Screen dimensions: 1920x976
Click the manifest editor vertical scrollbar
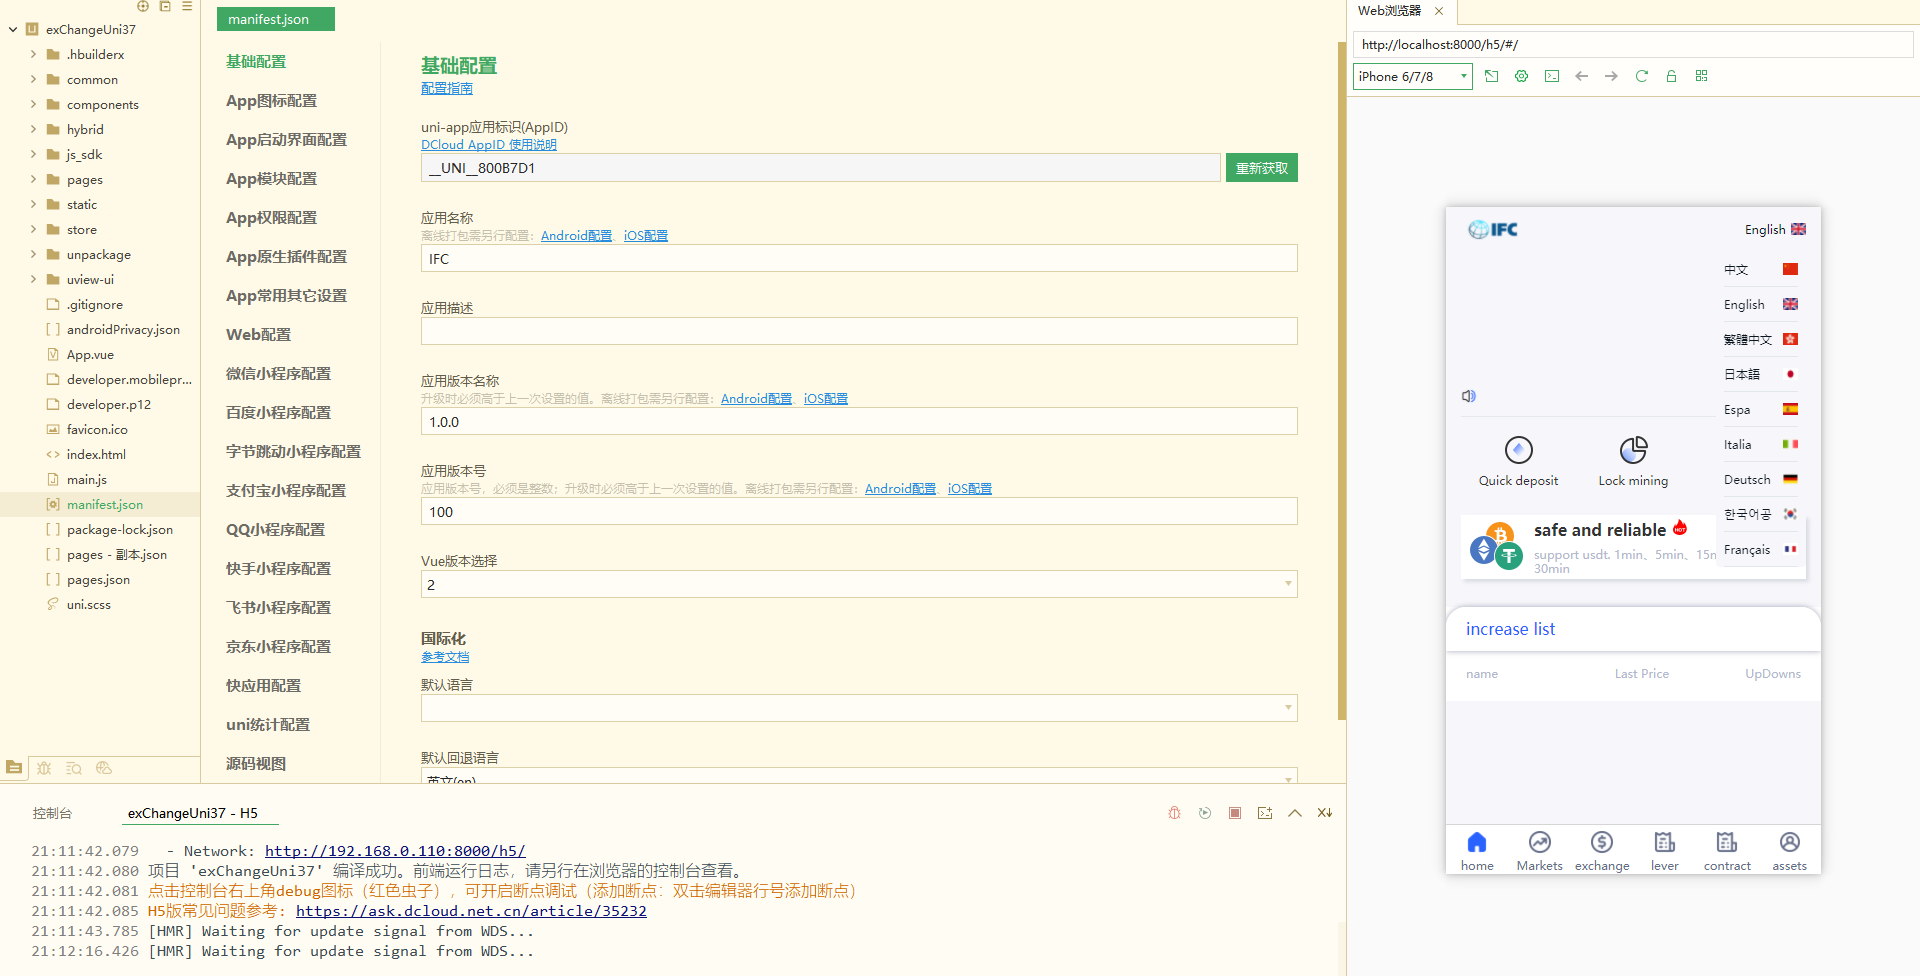[x=1341, y=380]
